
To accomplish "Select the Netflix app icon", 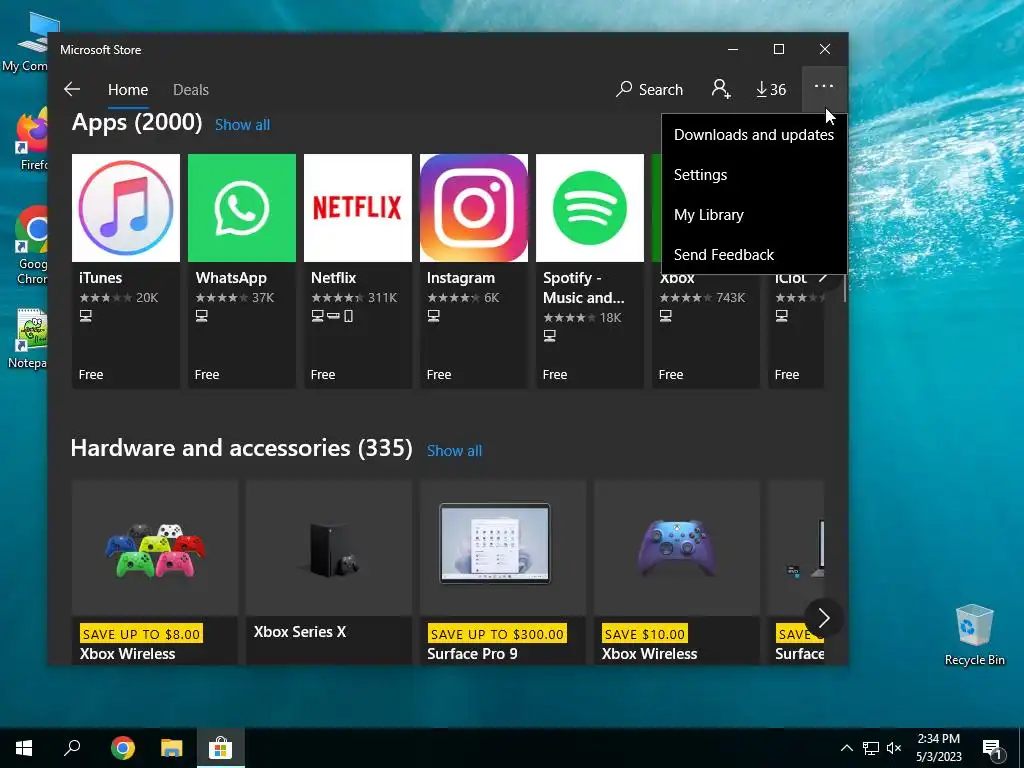I will [x=358, y=208].
